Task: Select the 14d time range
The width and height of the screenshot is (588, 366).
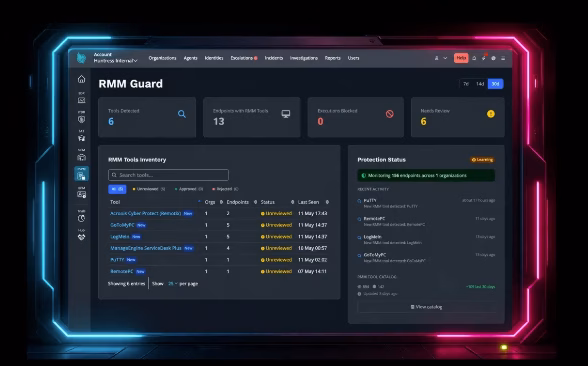Action: 480,84
